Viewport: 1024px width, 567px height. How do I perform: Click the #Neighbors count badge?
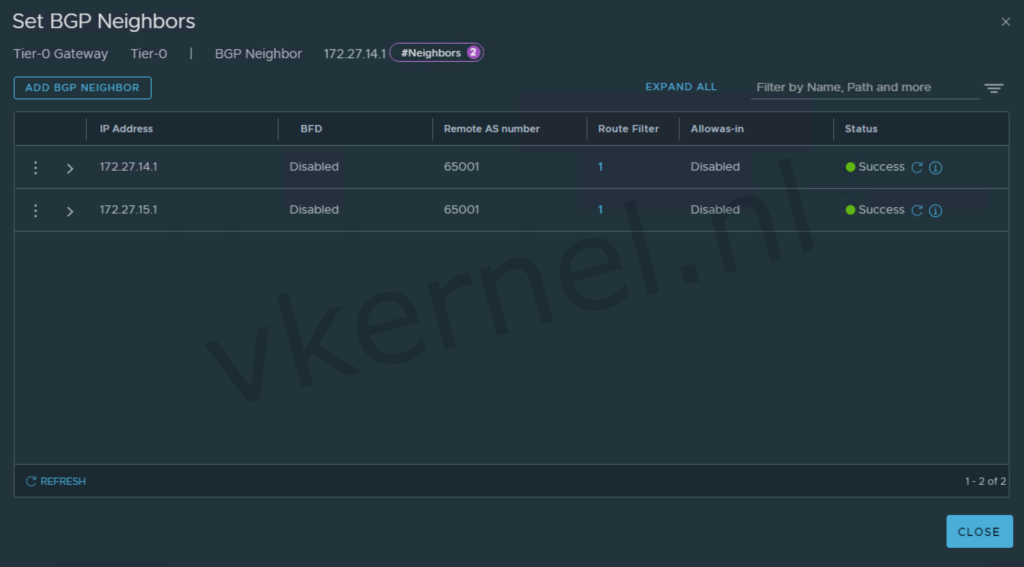436,53
